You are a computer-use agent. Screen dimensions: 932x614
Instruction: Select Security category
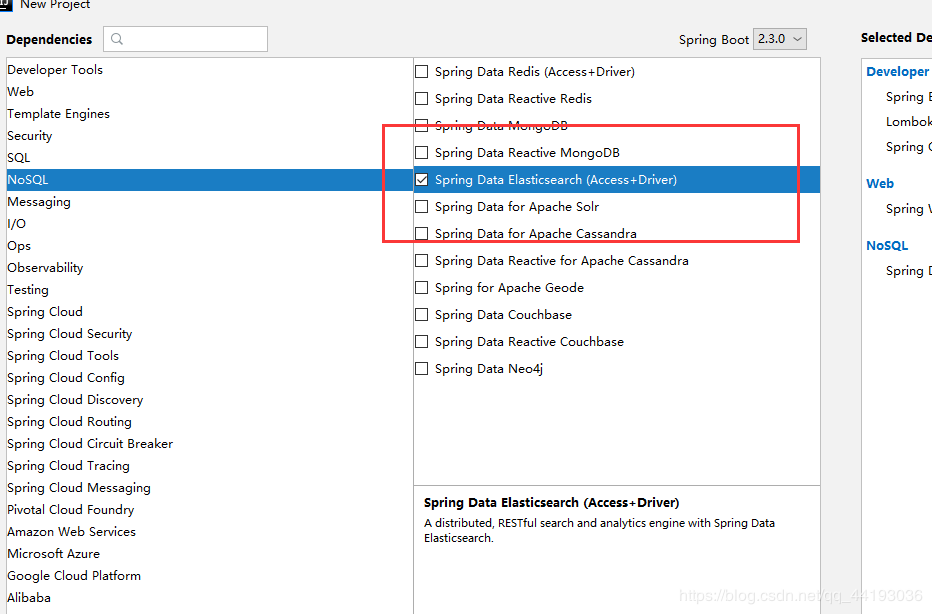209,136
